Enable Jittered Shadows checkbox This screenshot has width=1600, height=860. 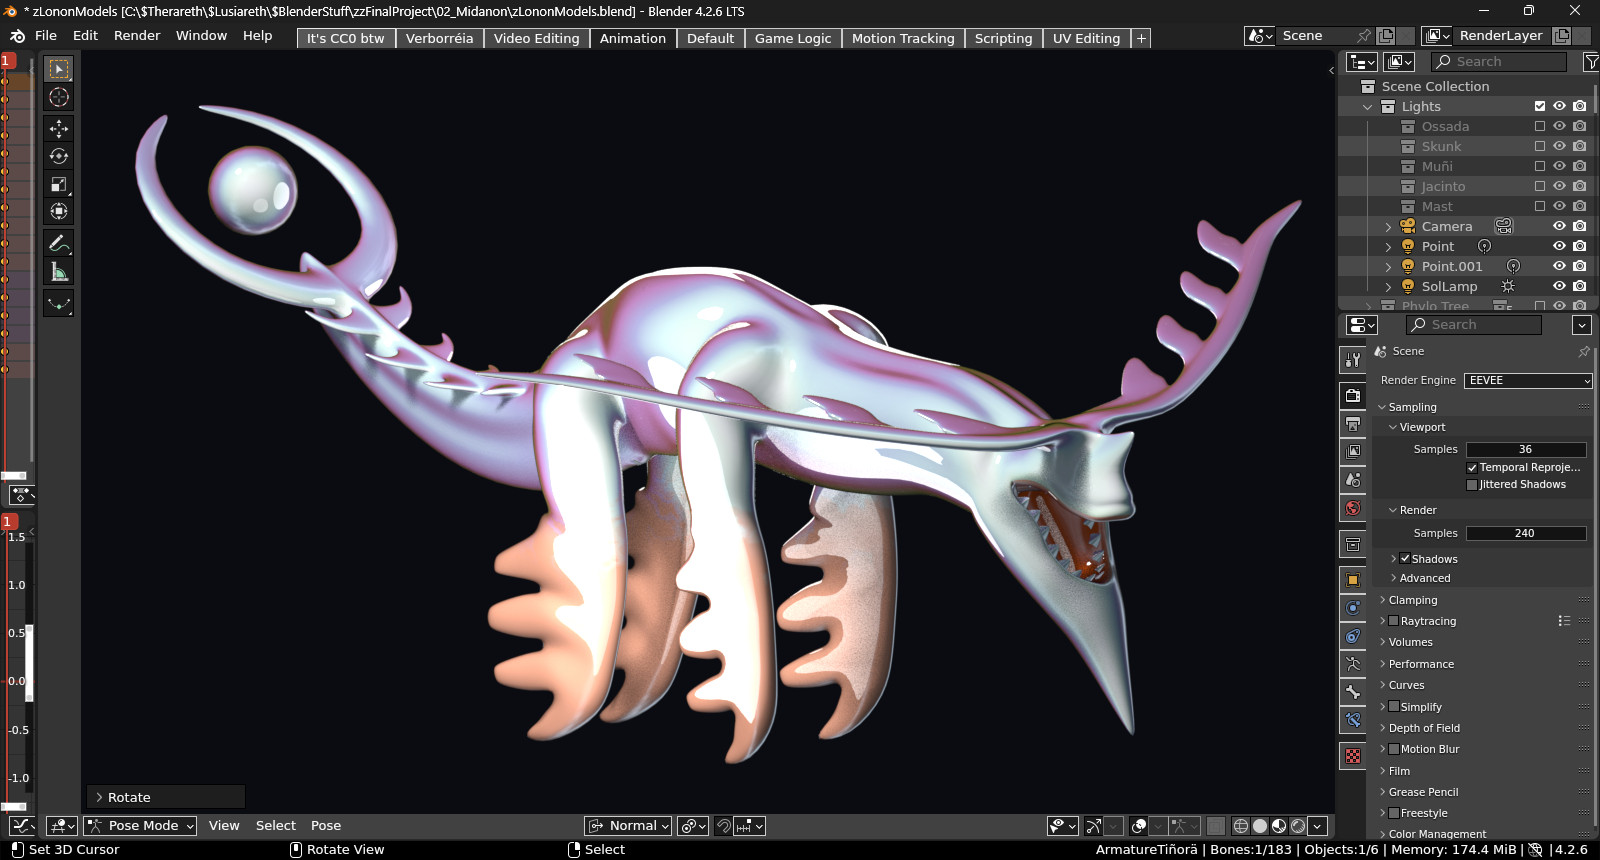1472,485
